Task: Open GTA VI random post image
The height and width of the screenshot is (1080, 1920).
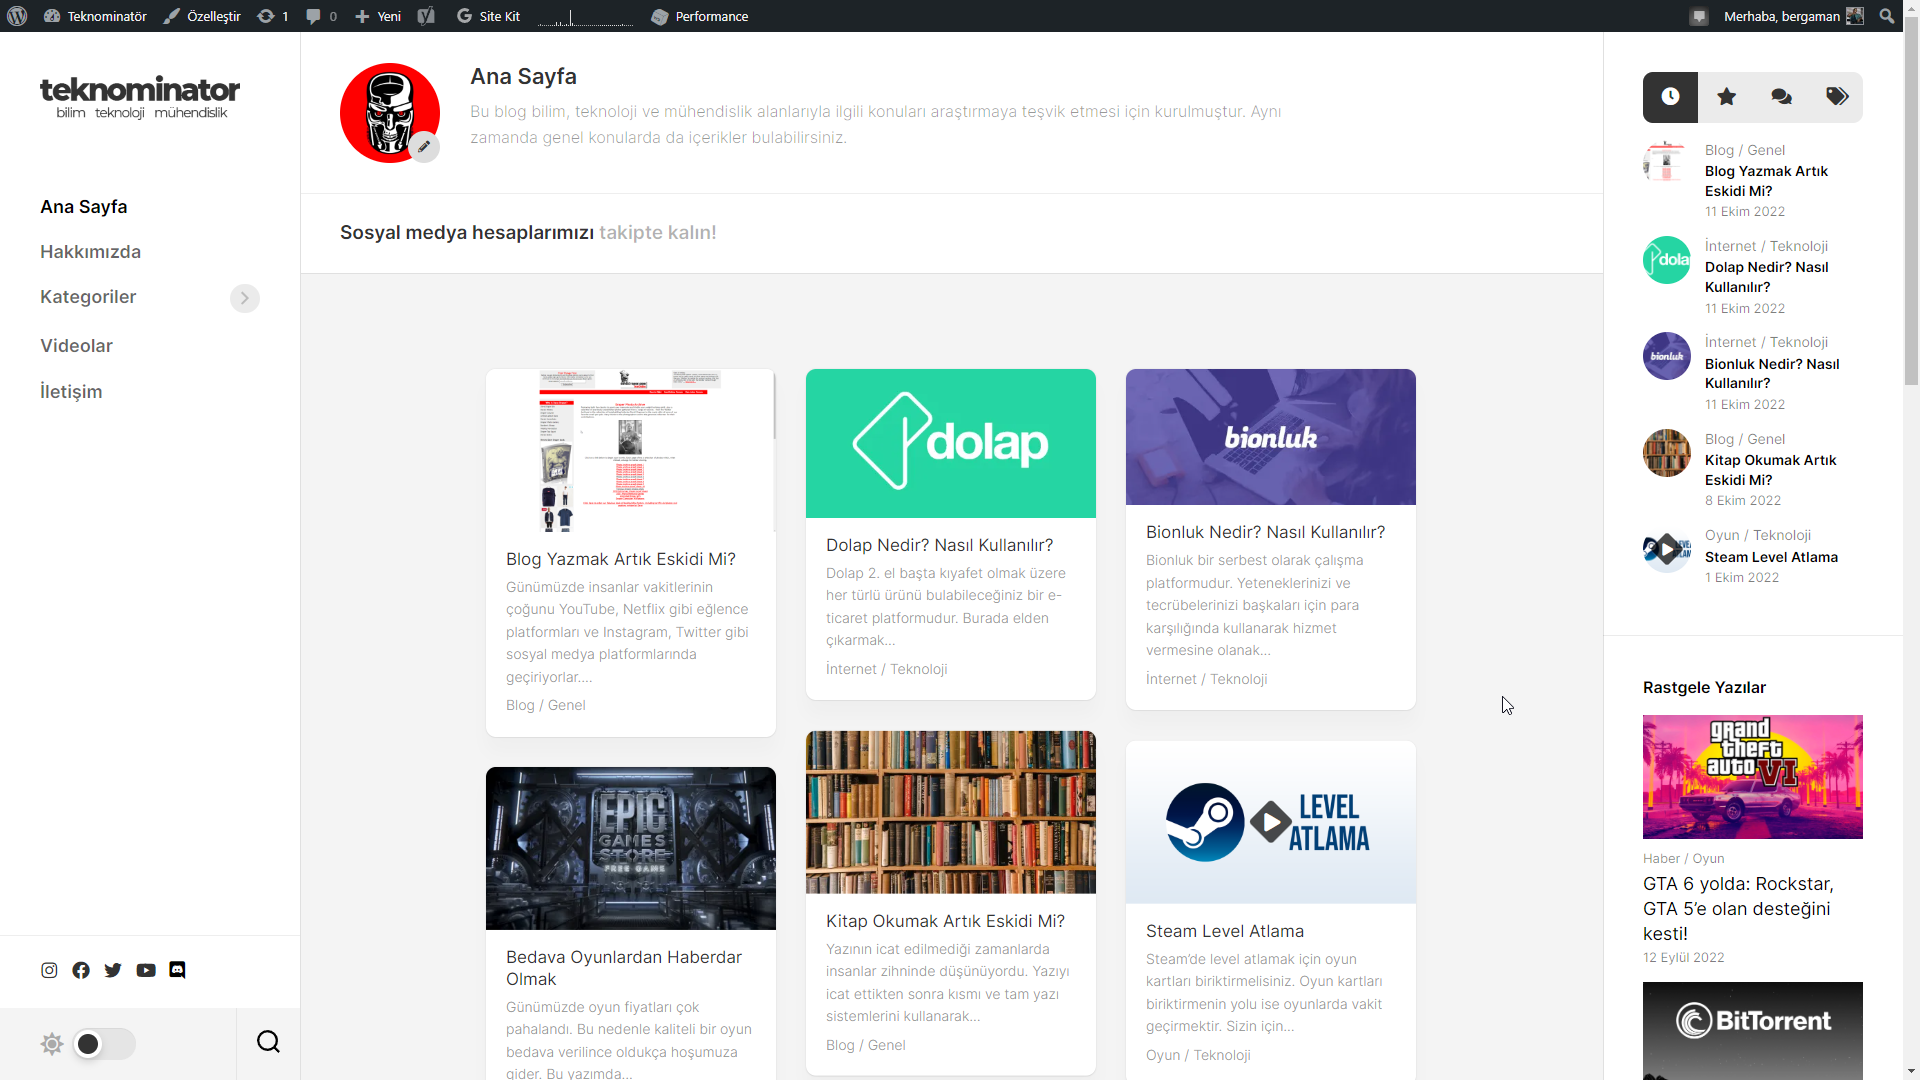Action: [1753, 777]
